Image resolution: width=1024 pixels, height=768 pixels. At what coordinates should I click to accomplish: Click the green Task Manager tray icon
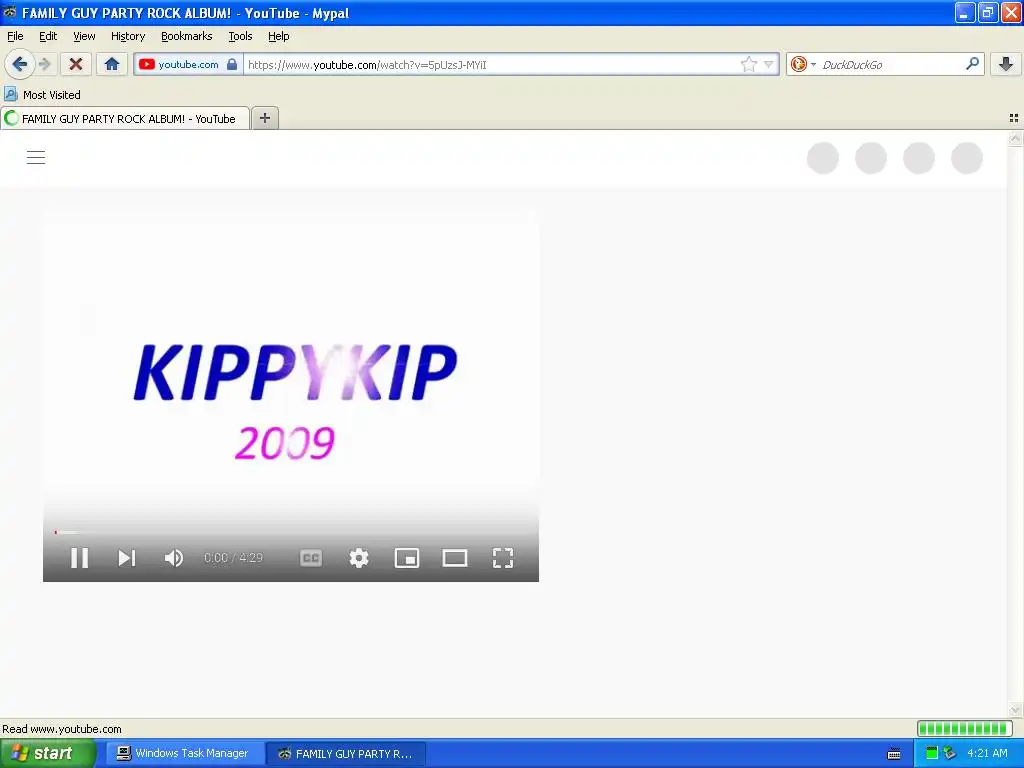point(932,753)
